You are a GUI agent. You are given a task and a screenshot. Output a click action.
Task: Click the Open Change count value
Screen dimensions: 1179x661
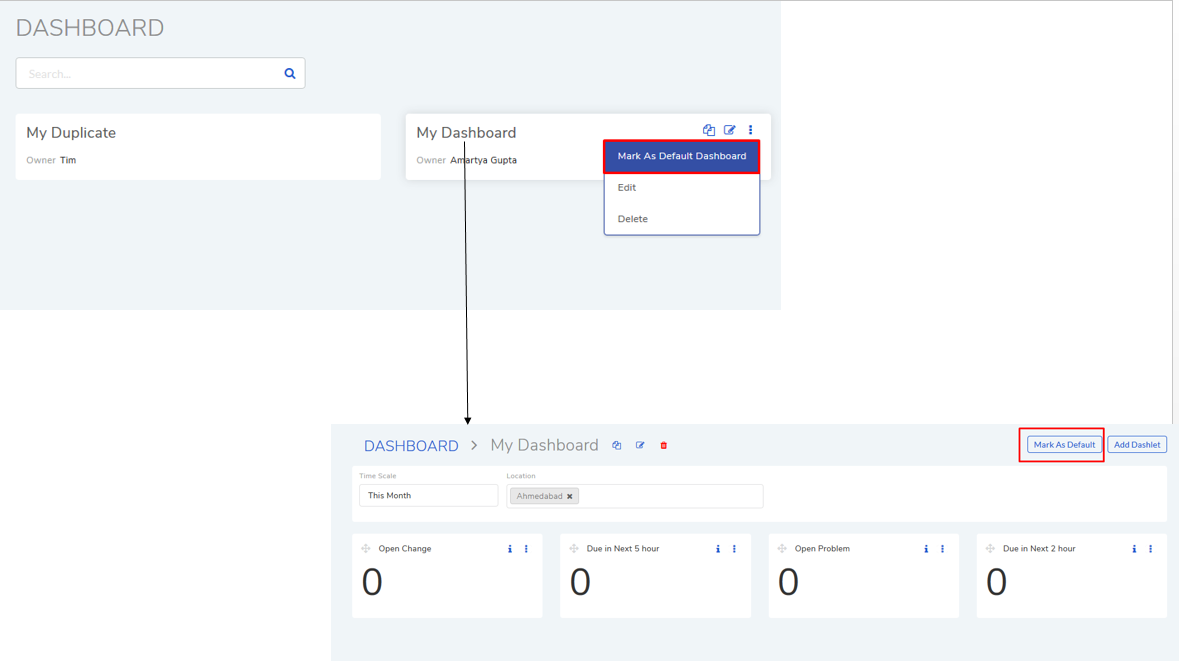click(372, 582)
